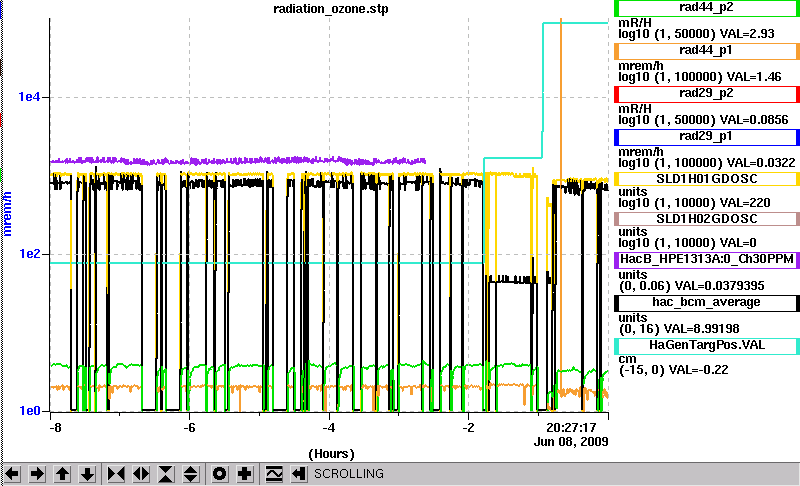Click the SLD1H01GDOSC VAL=220 readout
800x486 pixels.
tap(745, 203)
